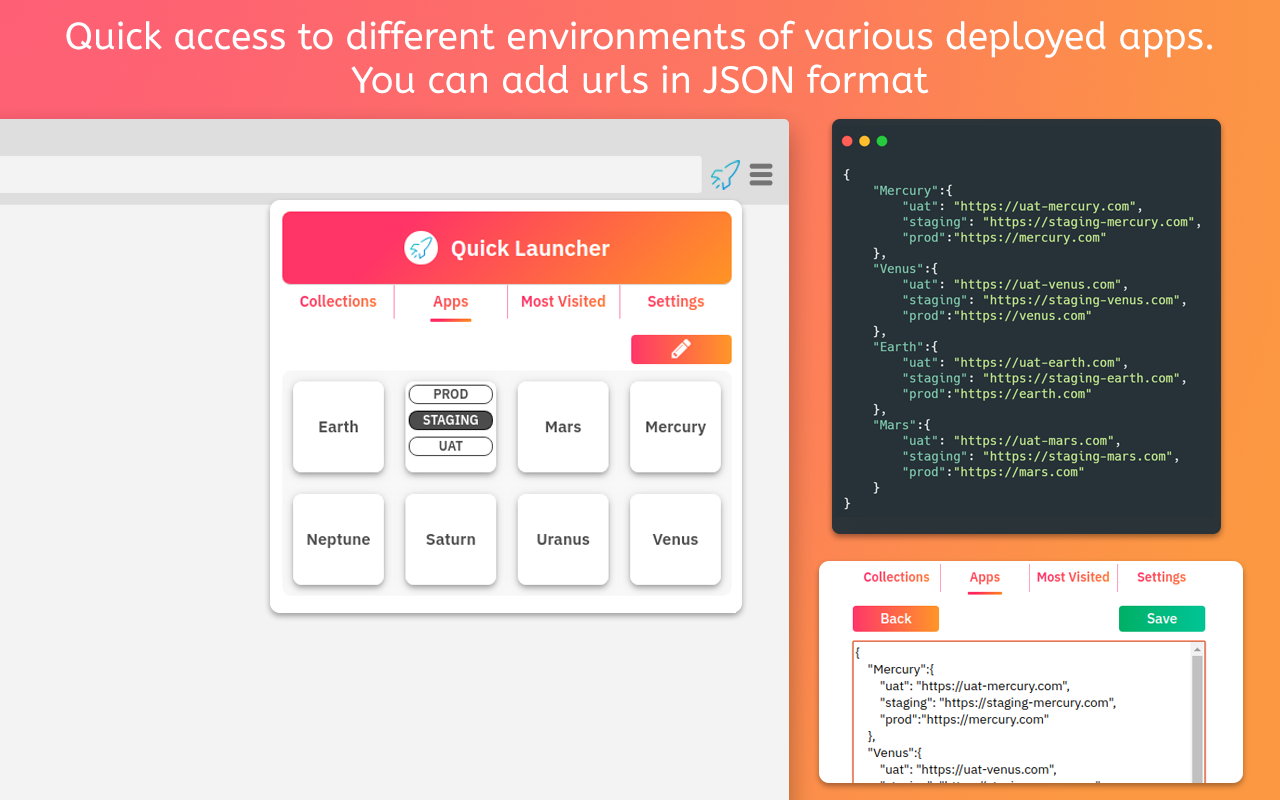Click the pencil edit button
Screen dimensions: 1280x800
tap(681, 349)
